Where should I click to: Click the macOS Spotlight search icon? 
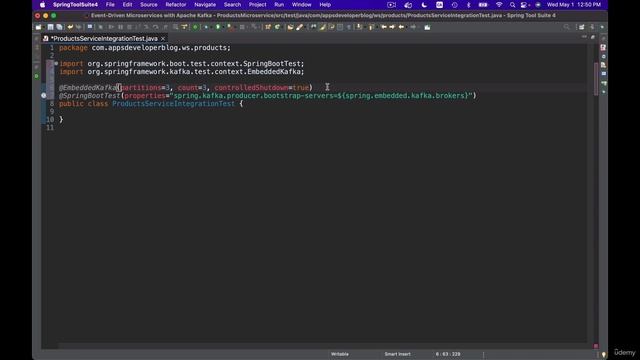click(x=512, y=5)
